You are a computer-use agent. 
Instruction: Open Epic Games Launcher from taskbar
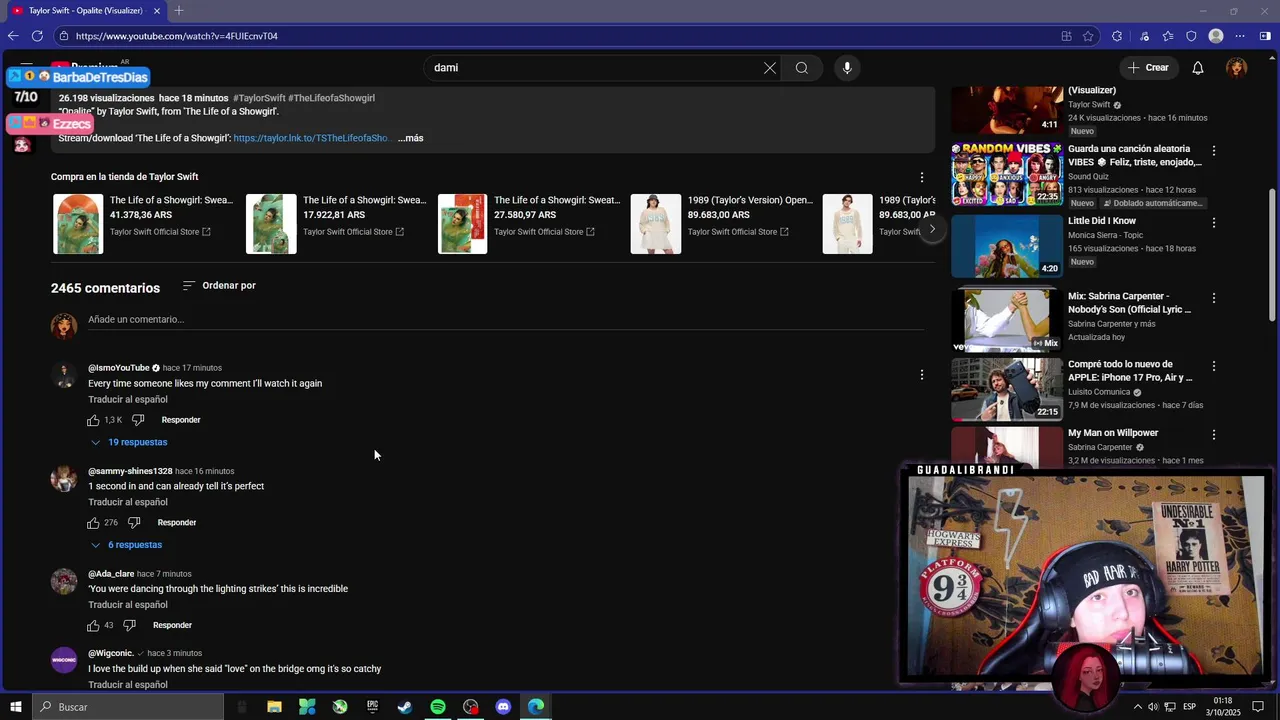[372, 707]
